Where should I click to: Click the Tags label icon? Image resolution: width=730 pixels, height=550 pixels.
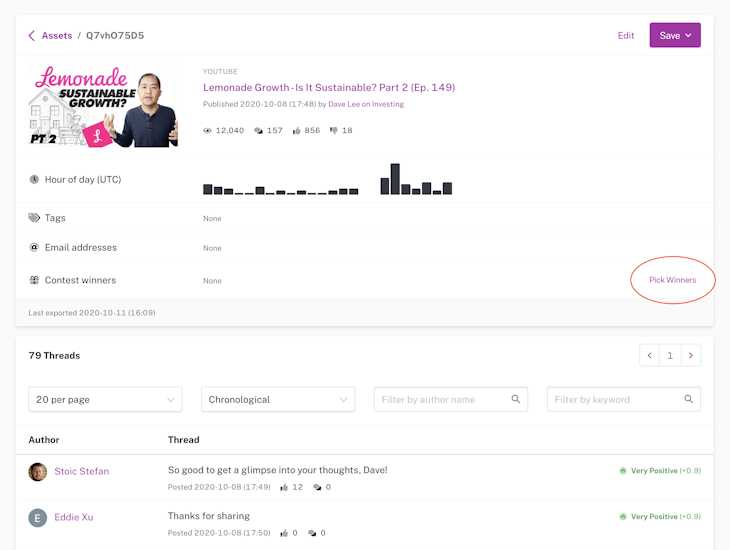click(x=34, y=218)
